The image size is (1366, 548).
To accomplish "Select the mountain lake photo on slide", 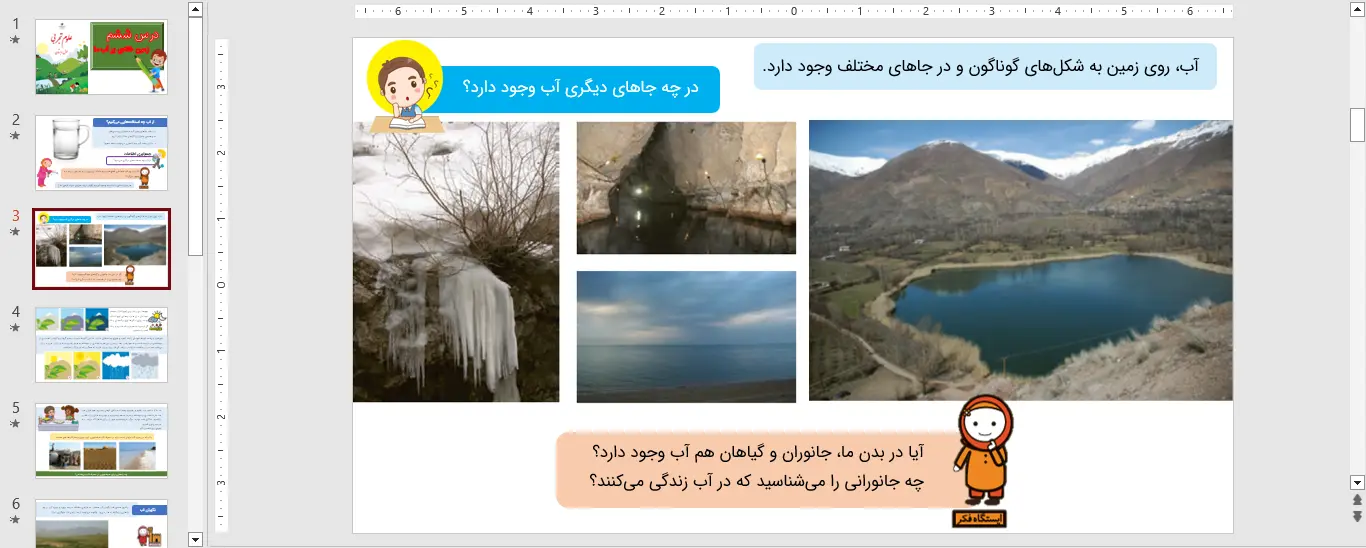I will pyautogui.click(x=1020, y=260).
